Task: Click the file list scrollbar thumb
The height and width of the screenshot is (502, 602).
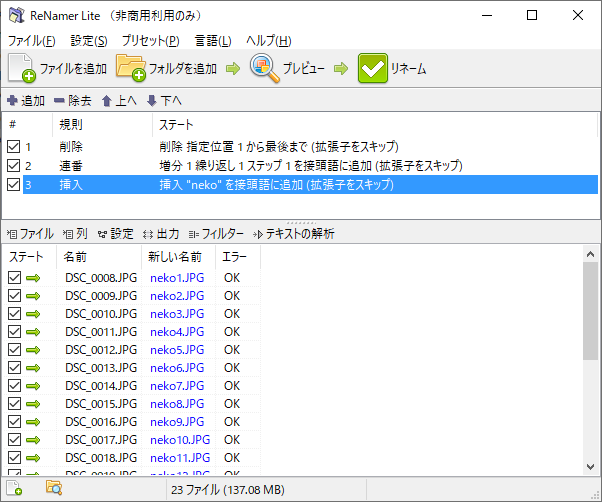Action: click(x=590, y=311)
